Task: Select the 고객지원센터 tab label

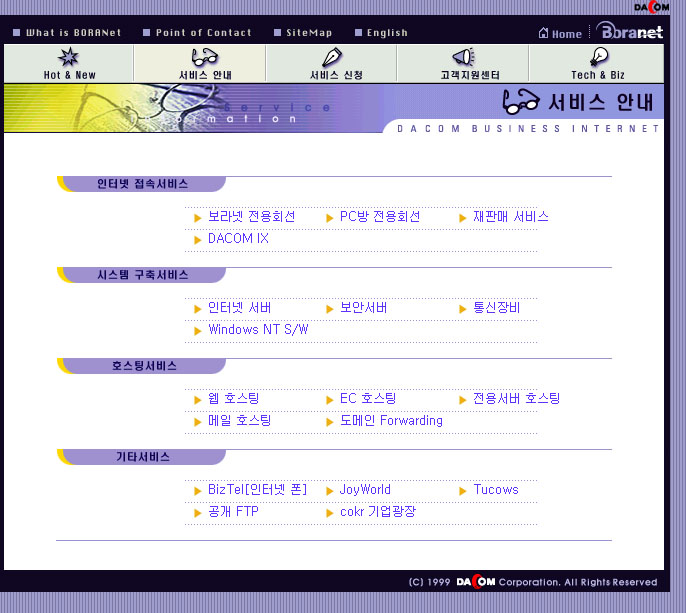Action: coord(469,75)
